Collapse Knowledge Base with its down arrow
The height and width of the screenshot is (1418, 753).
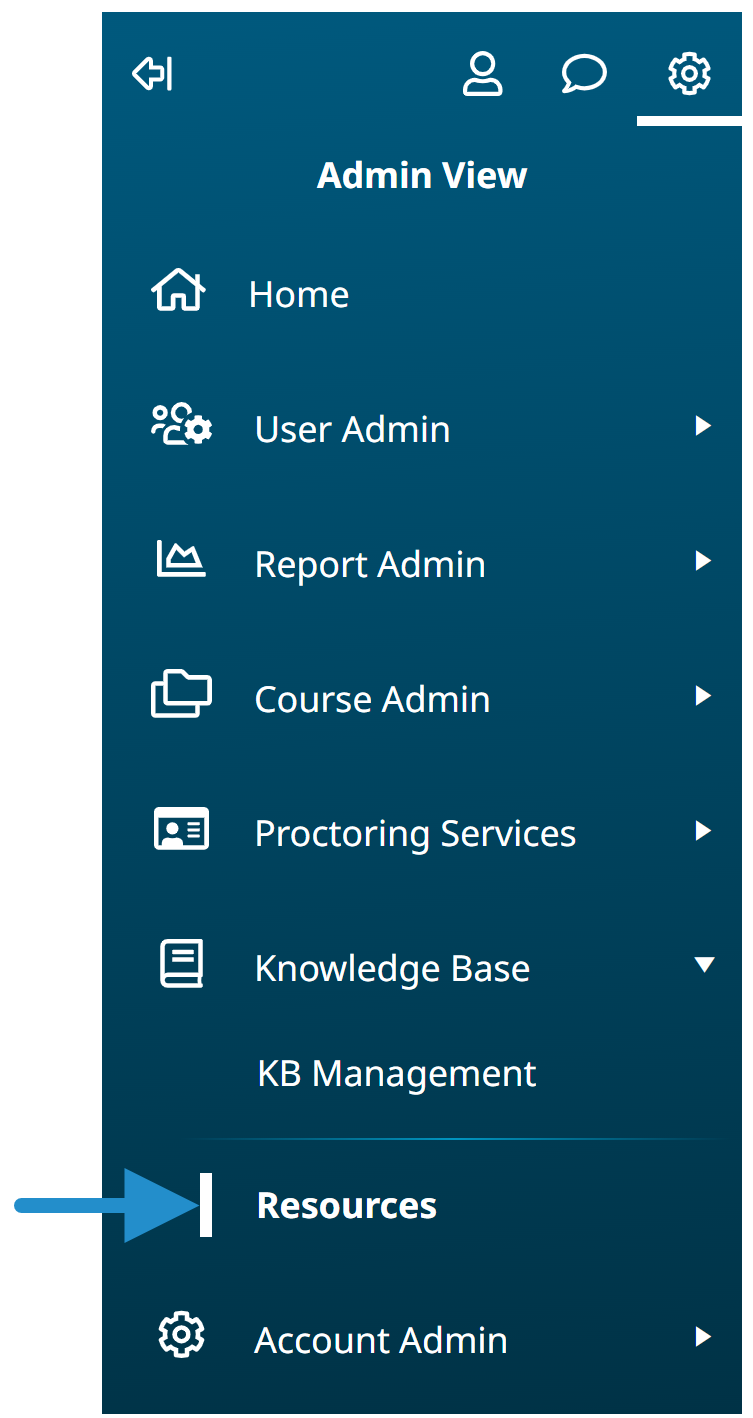pos(705,965)
